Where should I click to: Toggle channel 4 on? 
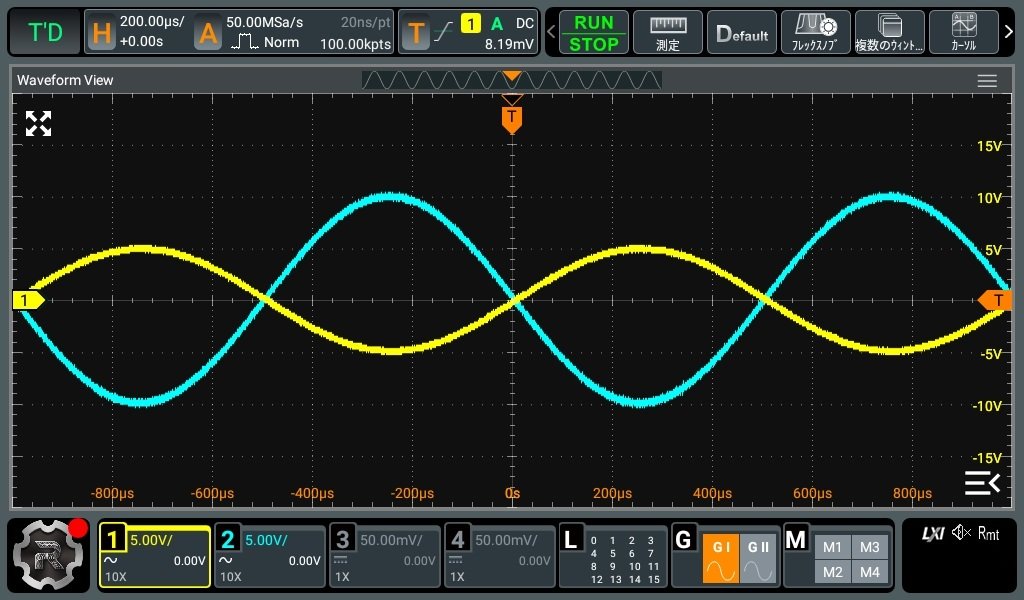coord(458,539)
